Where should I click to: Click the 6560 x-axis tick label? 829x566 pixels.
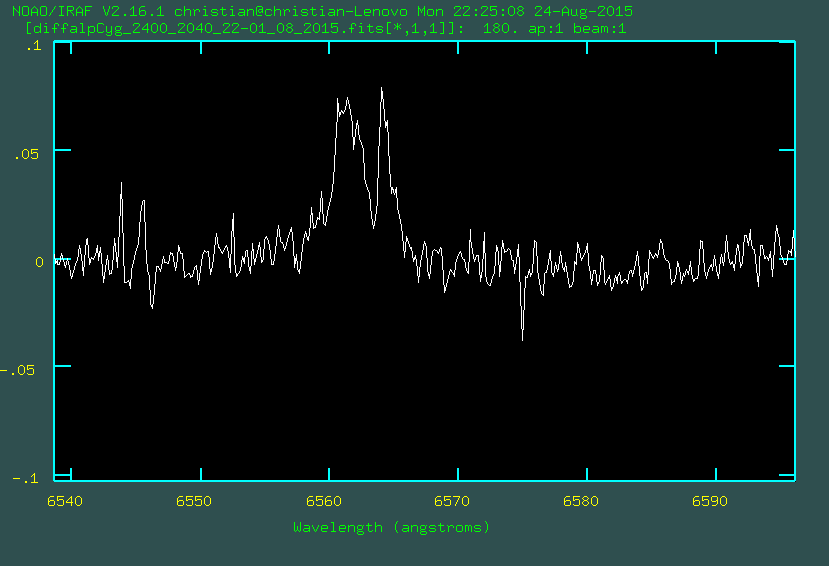pyautogui.click(x=323, y=500)
